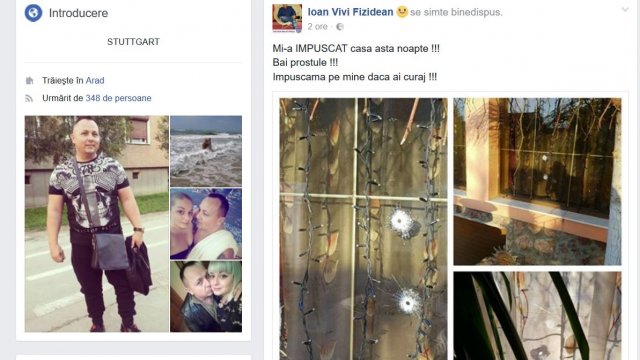Open the couple selfie with blue background
Image resolution: width=640 pixels, height=360 pixels.
[206, 224]
